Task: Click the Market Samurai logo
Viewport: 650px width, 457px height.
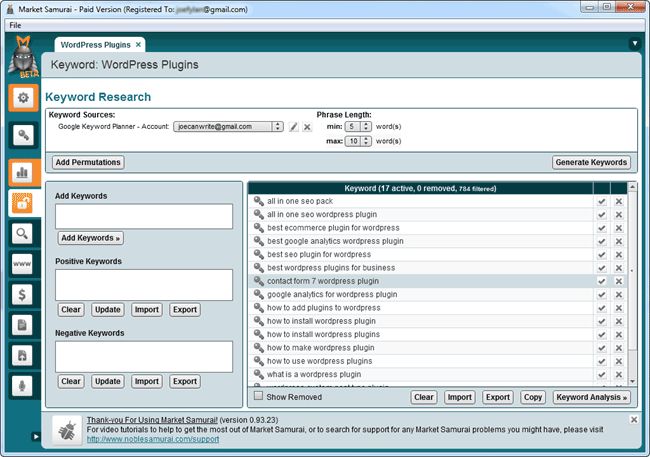Action: click(23, 57)
